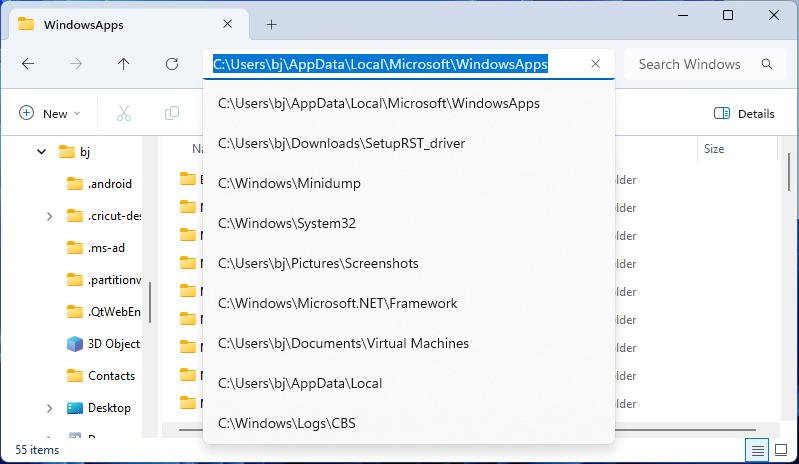
Task: Refresh the current folder
Action: (172, 64)
